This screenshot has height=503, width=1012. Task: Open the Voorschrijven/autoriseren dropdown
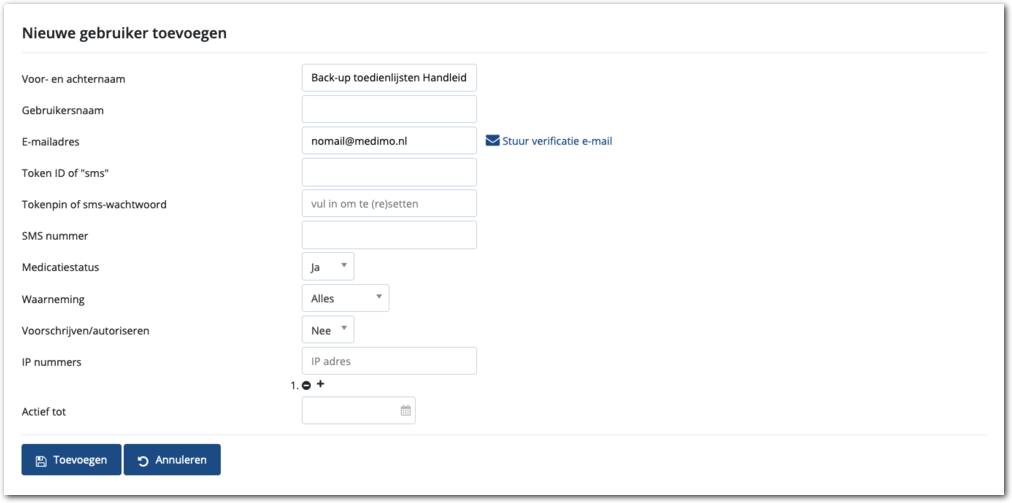click(x=328, y=329)
